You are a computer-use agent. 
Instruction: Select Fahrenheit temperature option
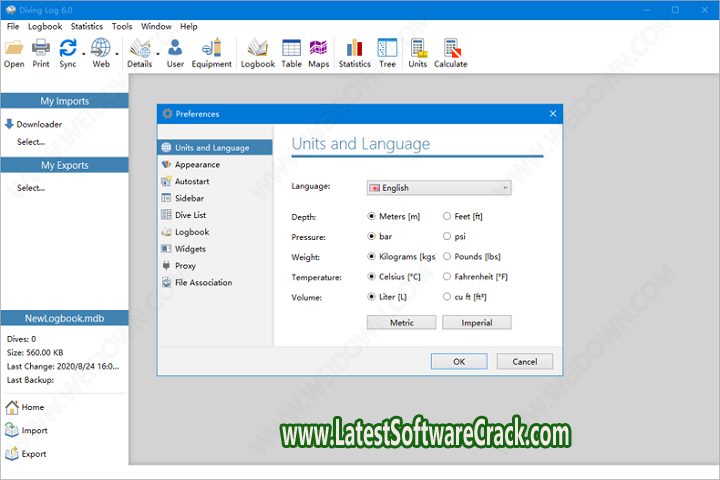click(446, 277)
